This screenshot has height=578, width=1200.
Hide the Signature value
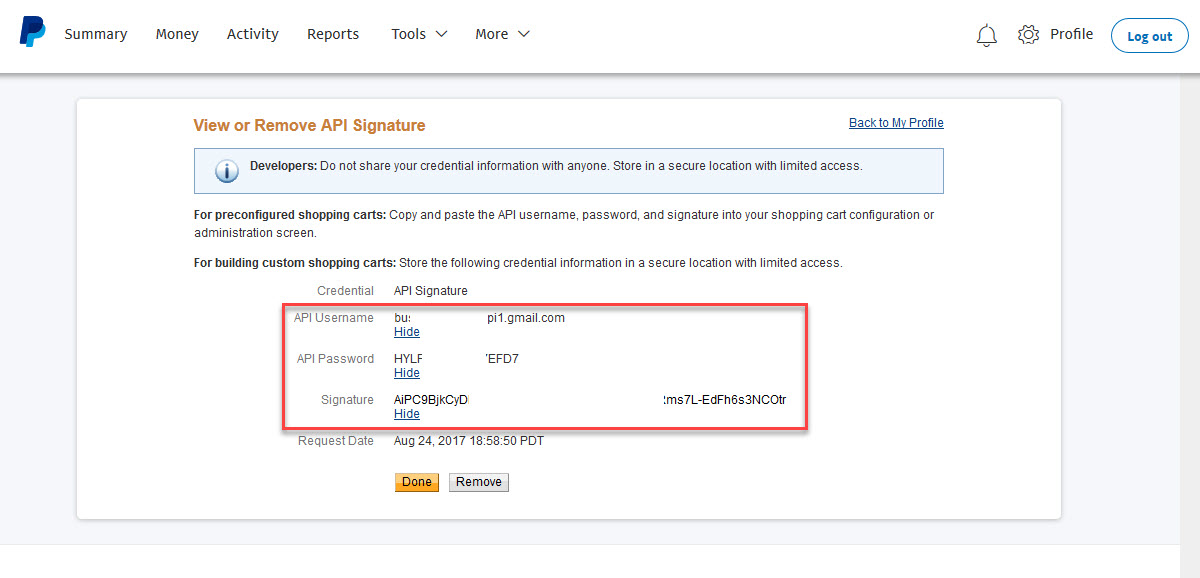pos(407,414)
